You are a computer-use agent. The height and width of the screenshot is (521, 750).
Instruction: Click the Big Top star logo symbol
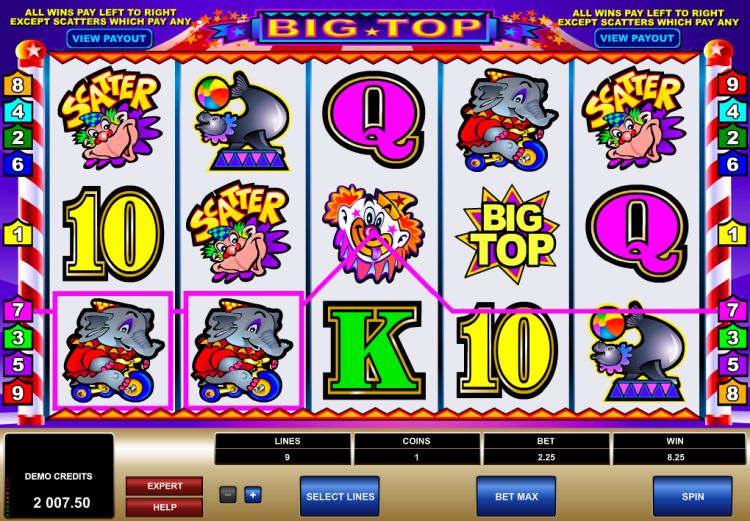point(507,233)
